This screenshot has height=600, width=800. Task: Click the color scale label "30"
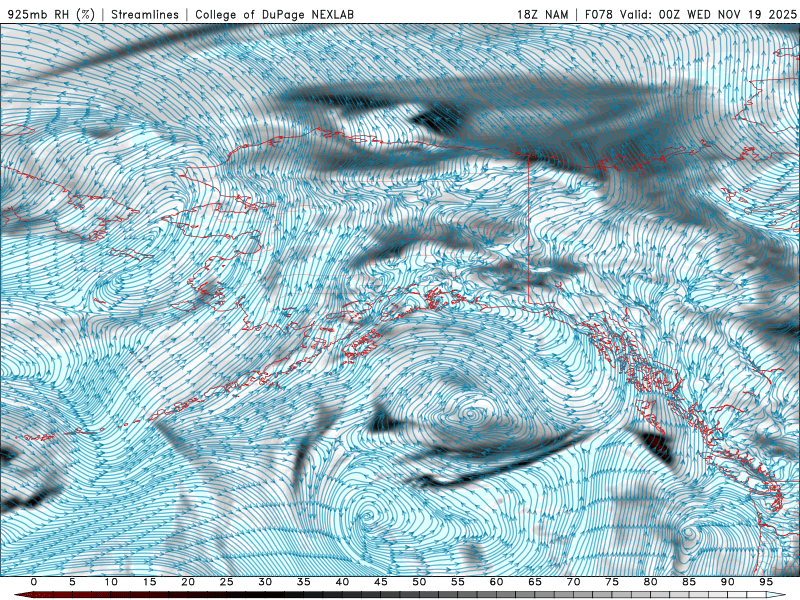tap(265, 582)
